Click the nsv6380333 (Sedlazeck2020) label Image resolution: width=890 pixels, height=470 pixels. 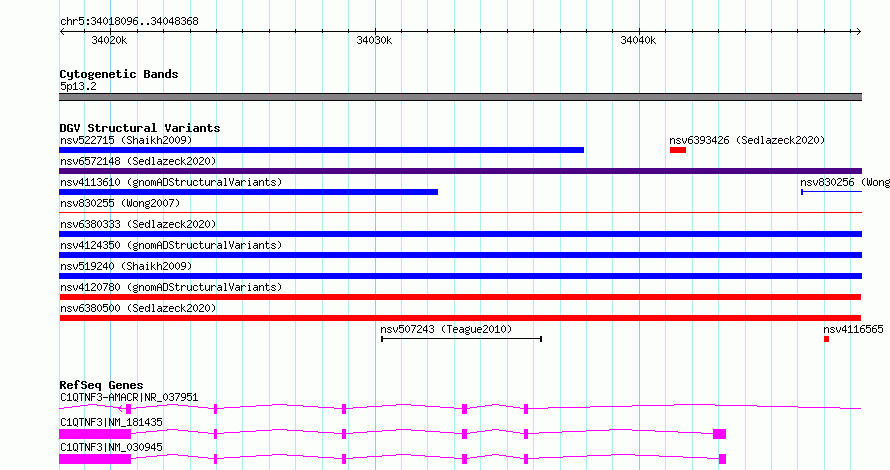[138, 224]
